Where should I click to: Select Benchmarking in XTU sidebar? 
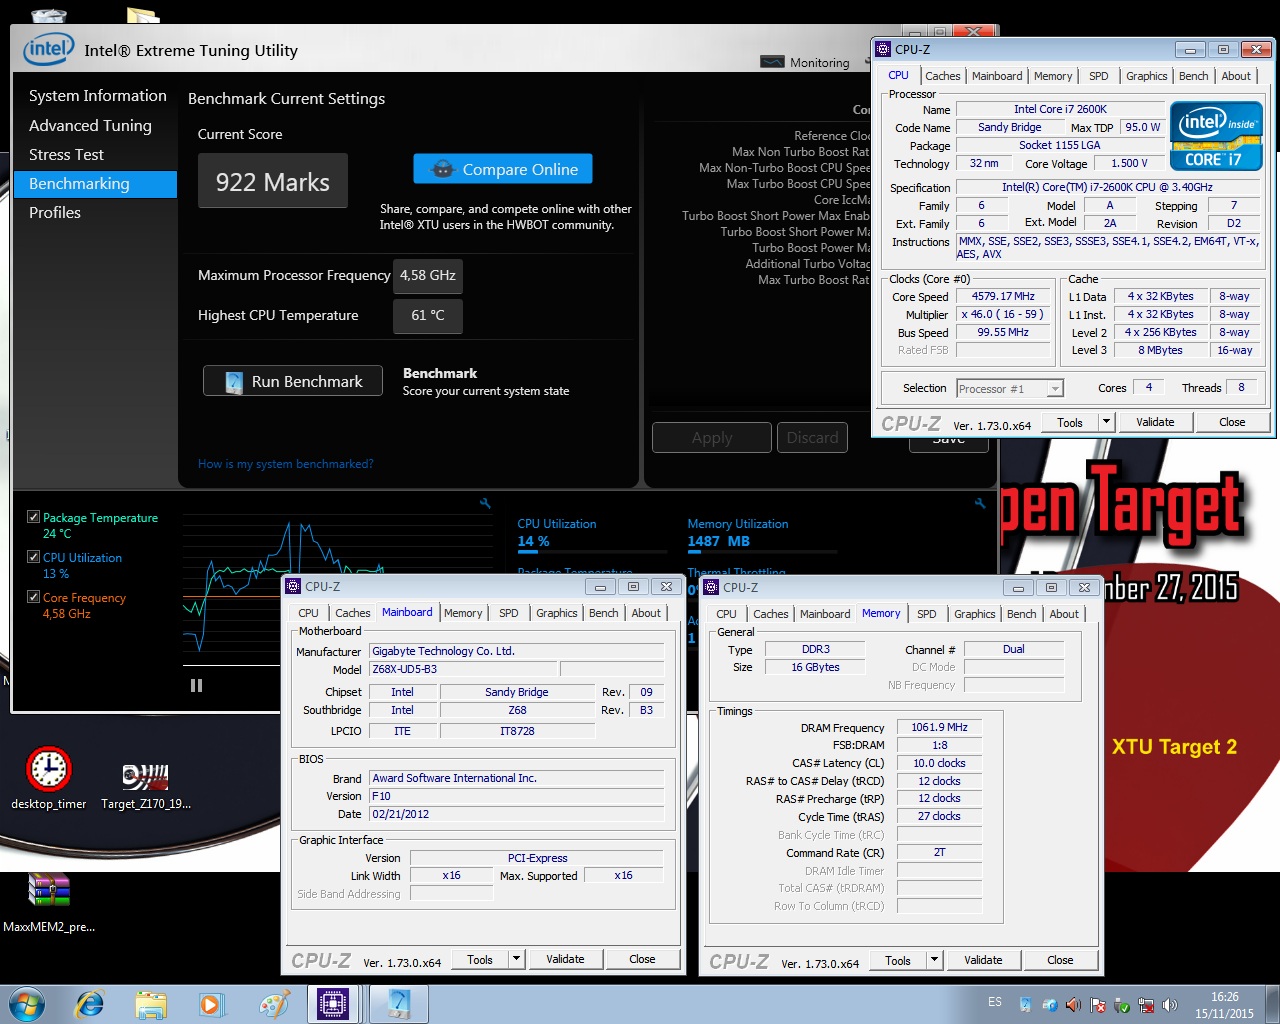coord(95,184)
